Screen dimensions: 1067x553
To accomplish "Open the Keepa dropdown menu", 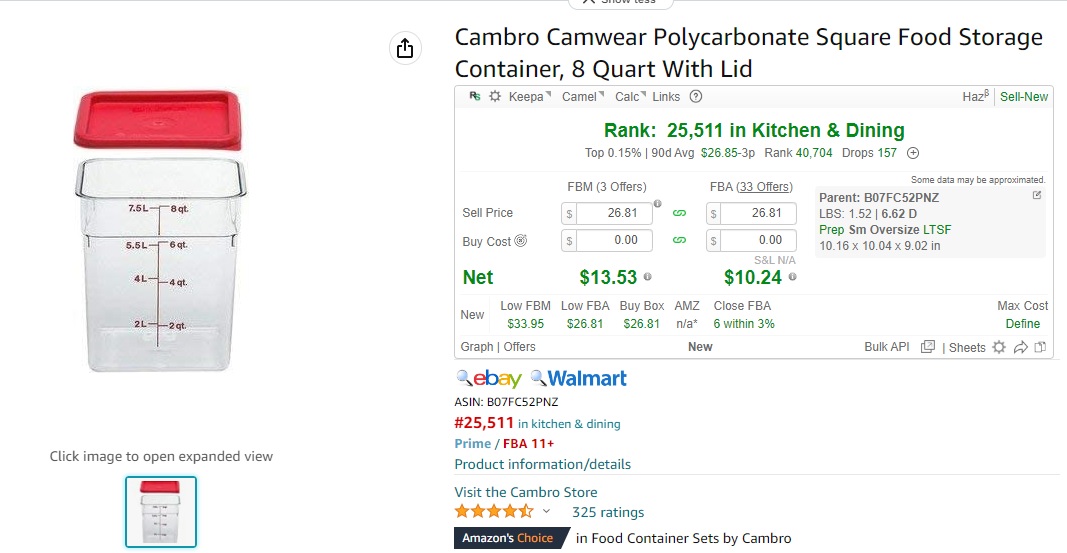I will coord(529,97).
